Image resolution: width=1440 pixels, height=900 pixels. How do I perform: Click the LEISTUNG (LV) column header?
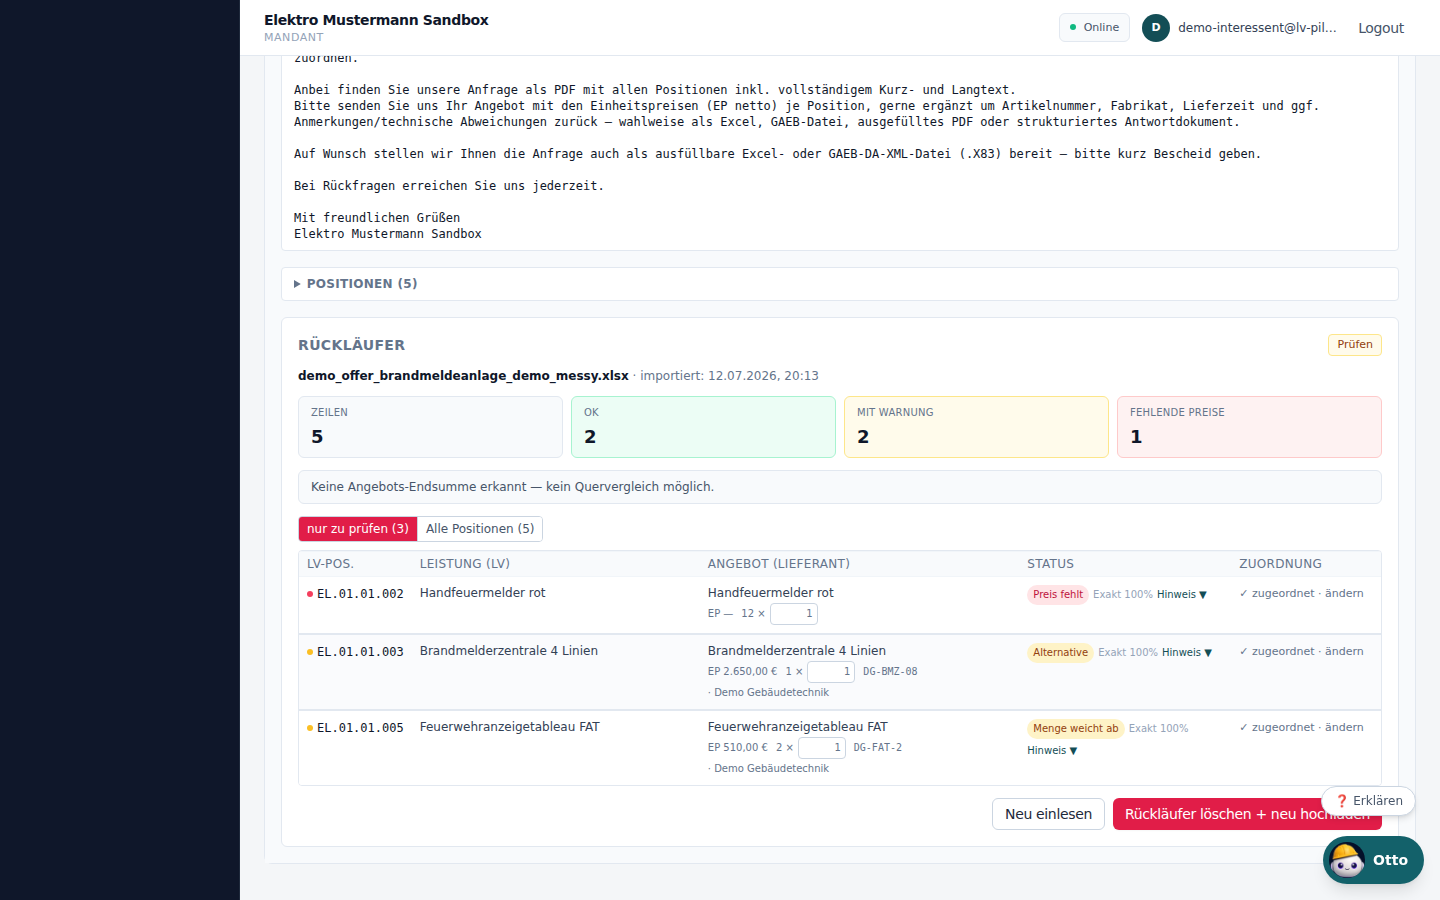(x=465, y=564)
